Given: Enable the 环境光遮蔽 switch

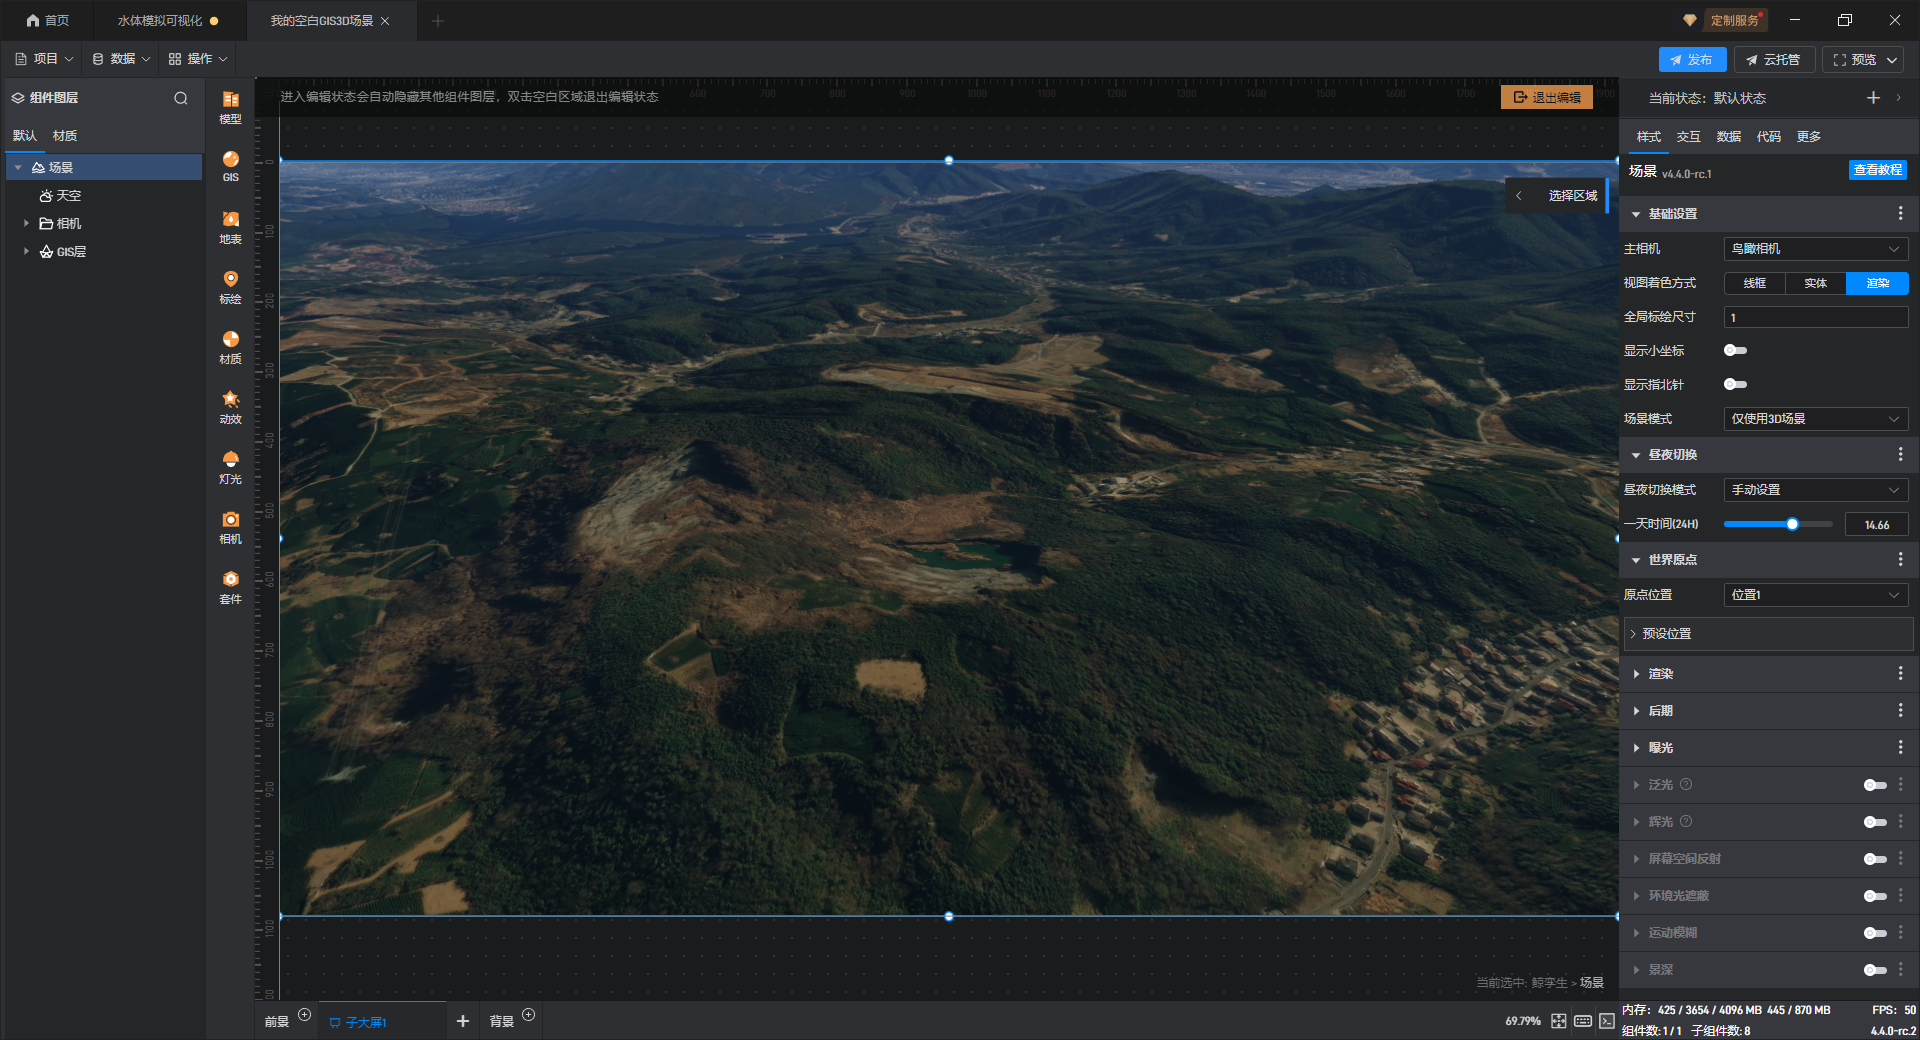Looking at the screenshot, I should tap(1875, 896).
